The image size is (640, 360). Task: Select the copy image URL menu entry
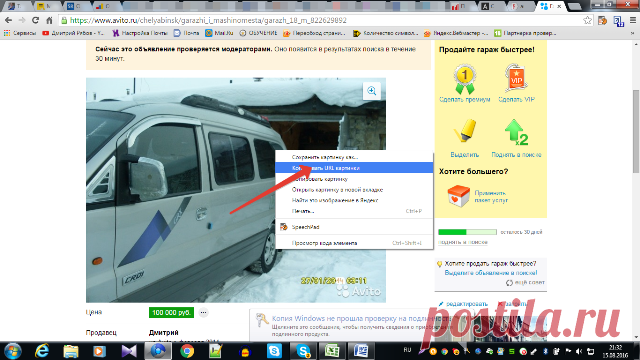[354, 168]
